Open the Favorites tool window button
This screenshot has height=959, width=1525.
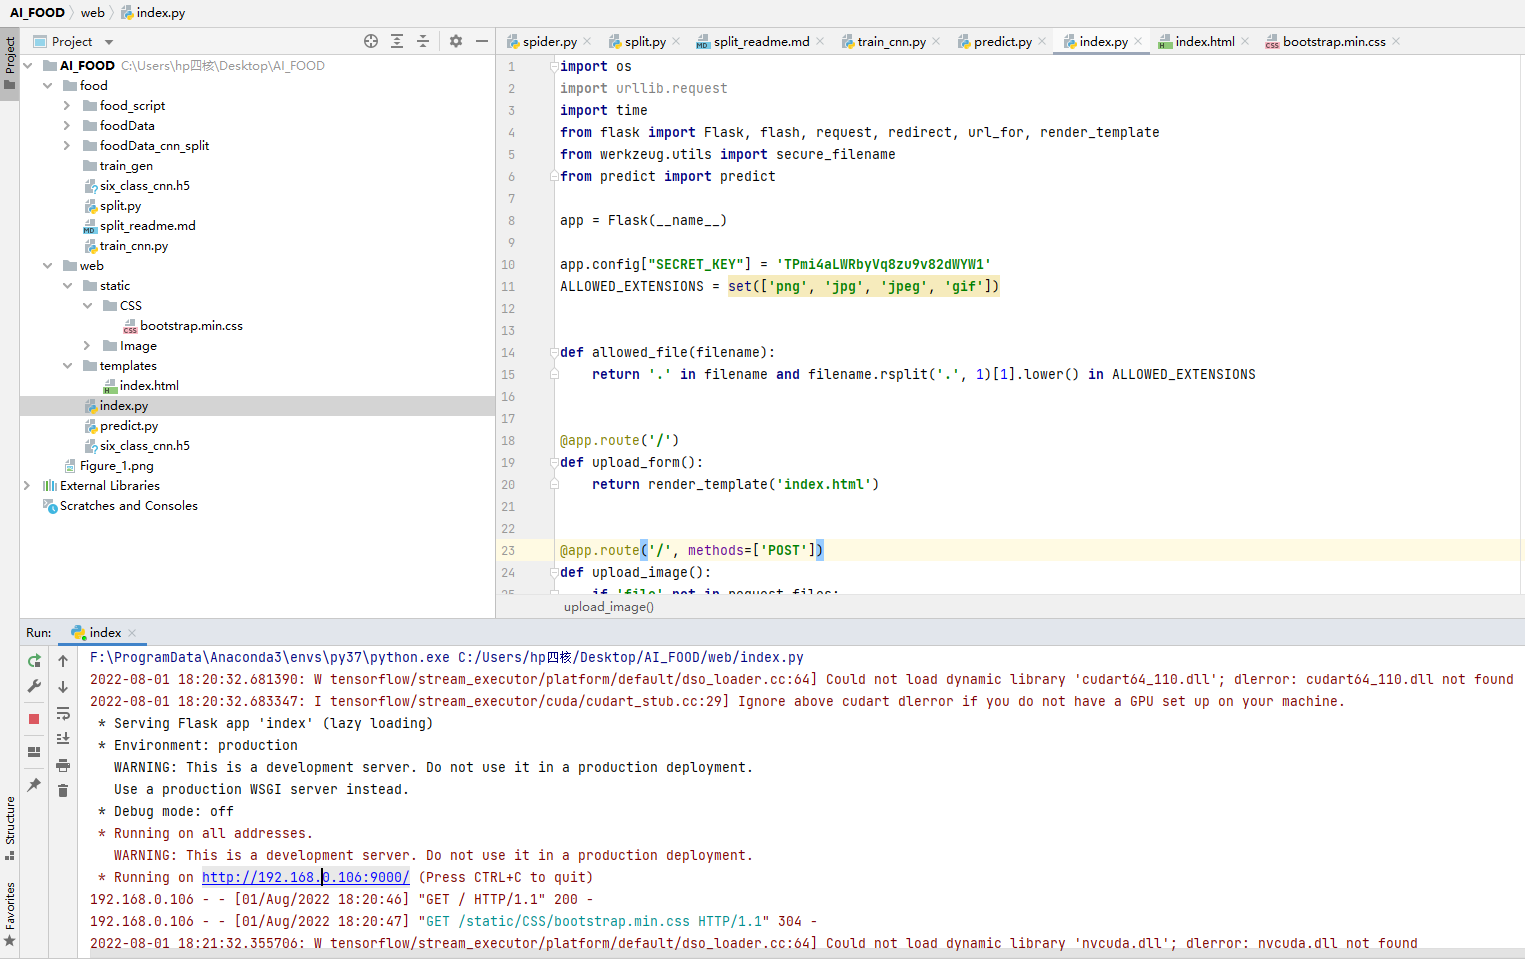coord(10,914)
